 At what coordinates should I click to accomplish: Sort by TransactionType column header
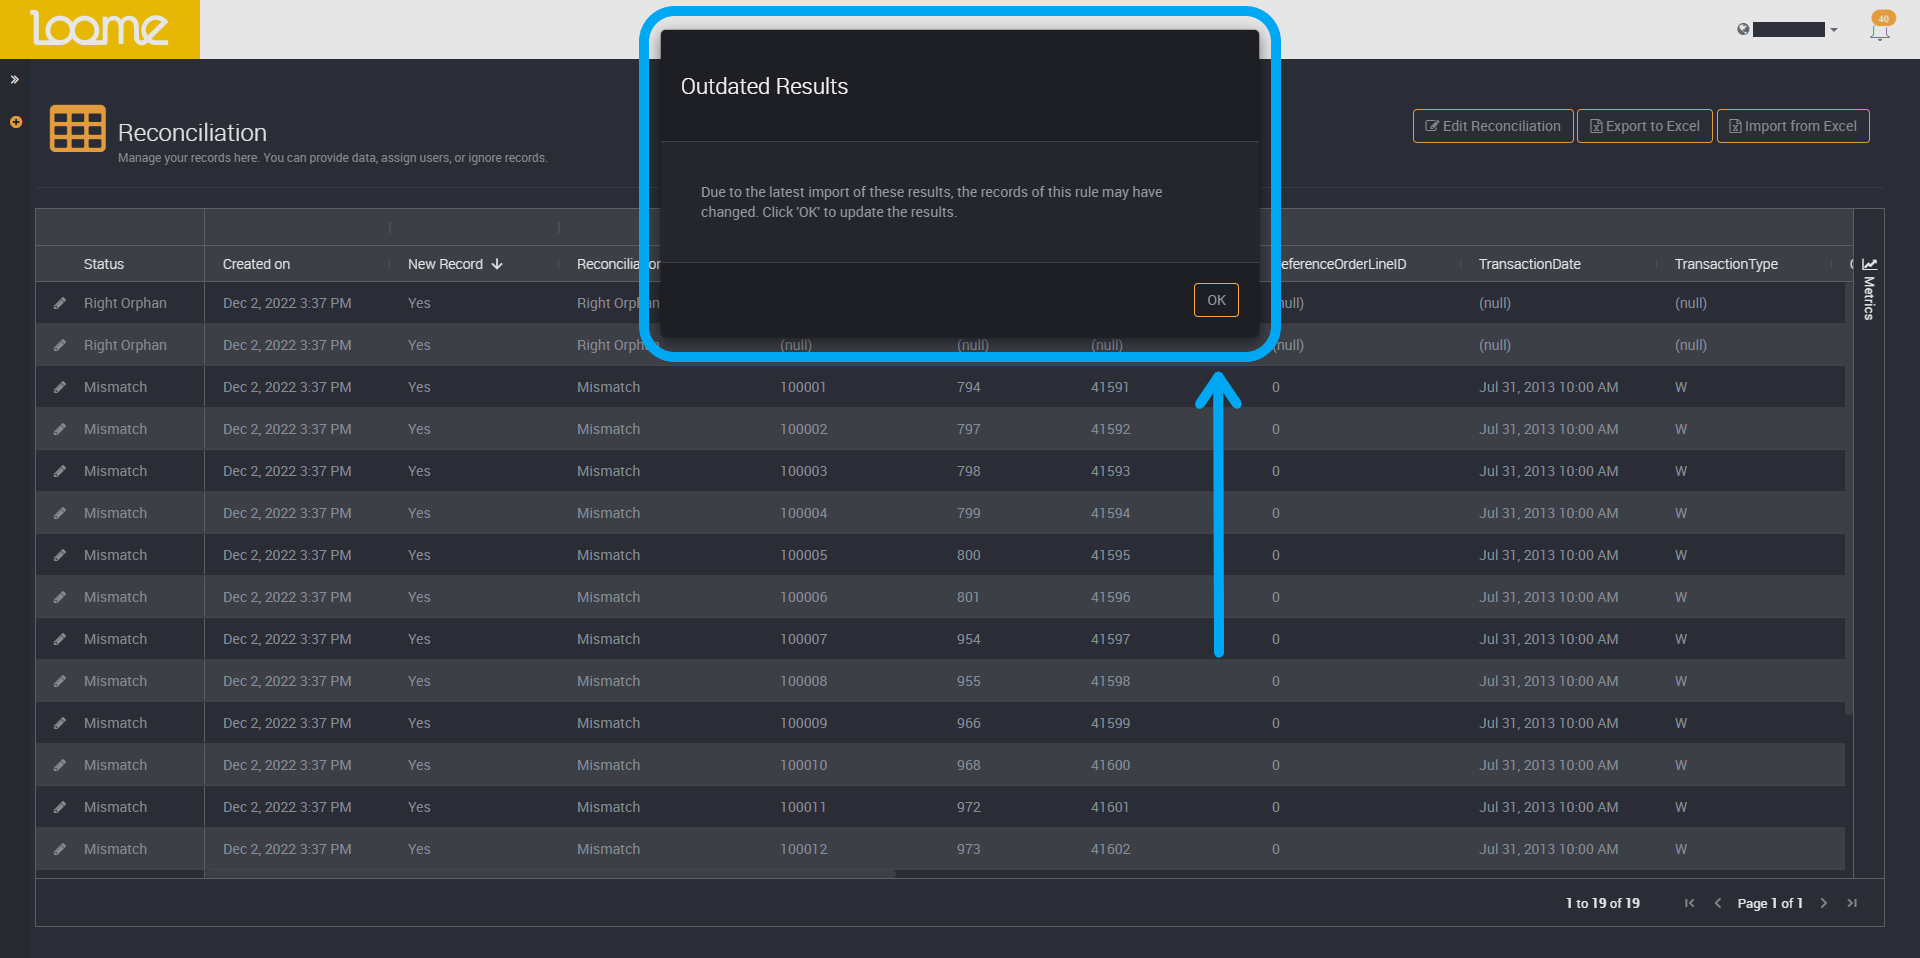[1726, 264]
